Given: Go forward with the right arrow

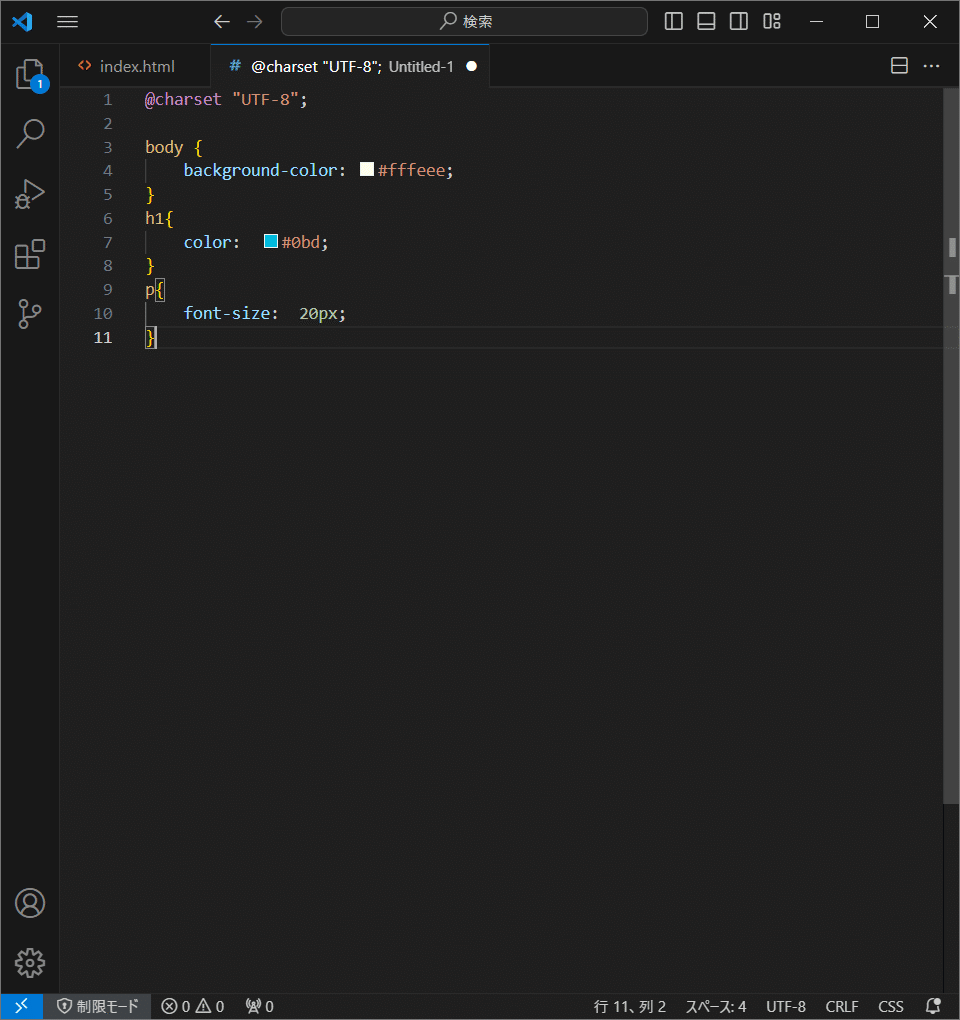Looking at the screenshot, I should (255, 21).
